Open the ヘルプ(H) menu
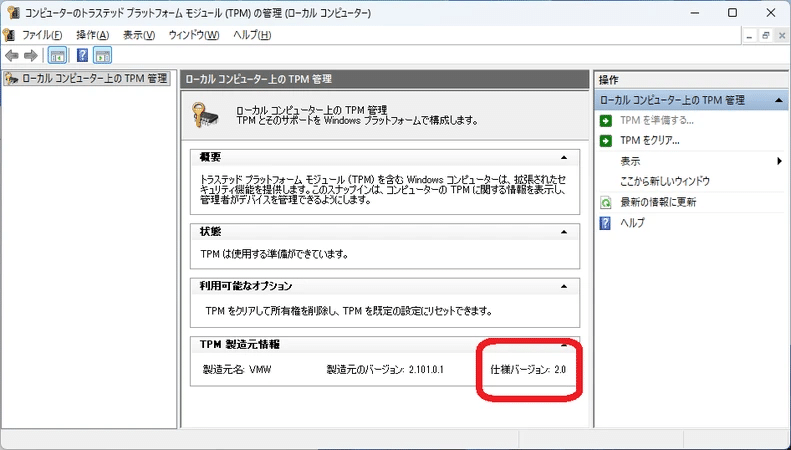This screenshot has width=791, height=450. point(252,35)
